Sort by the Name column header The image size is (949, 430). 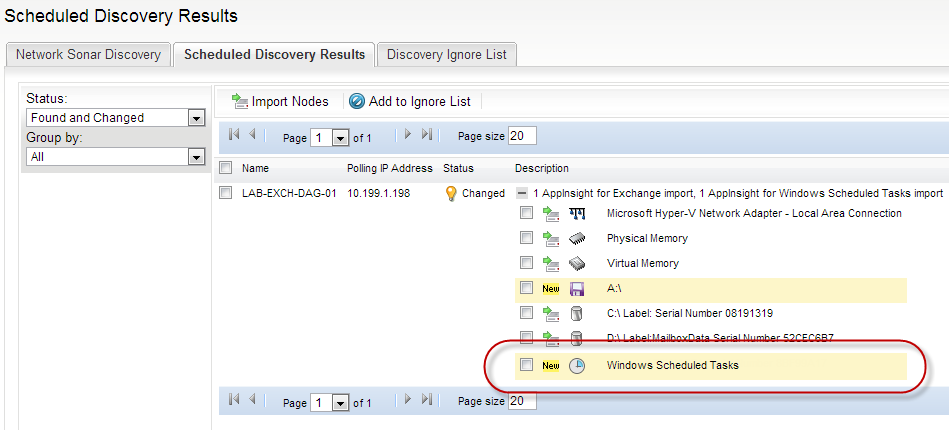click(x=255, y=168)
